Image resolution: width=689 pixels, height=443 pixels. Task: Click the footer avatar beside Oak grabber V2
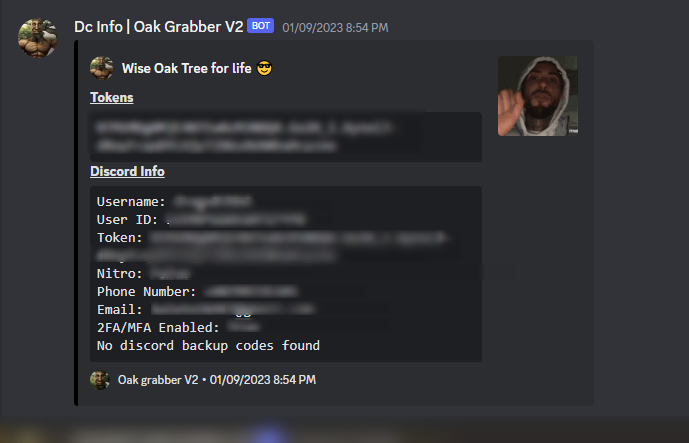pyautogui.click(x=100, y=380)
